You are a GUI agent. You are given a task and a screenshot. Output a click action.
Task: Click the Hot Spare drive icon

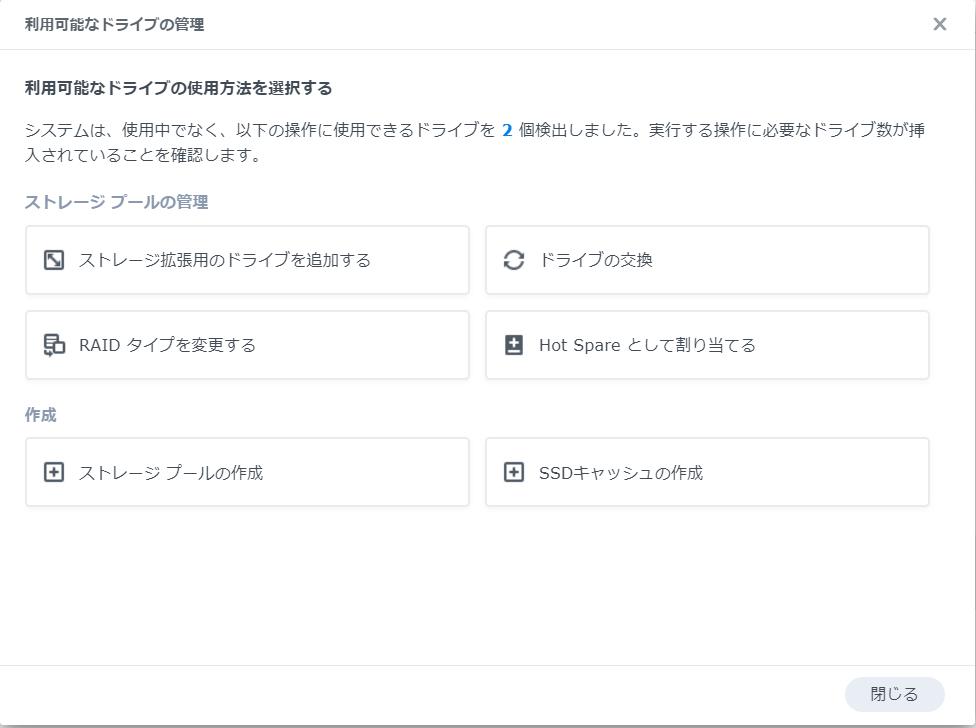coord(514,345)
